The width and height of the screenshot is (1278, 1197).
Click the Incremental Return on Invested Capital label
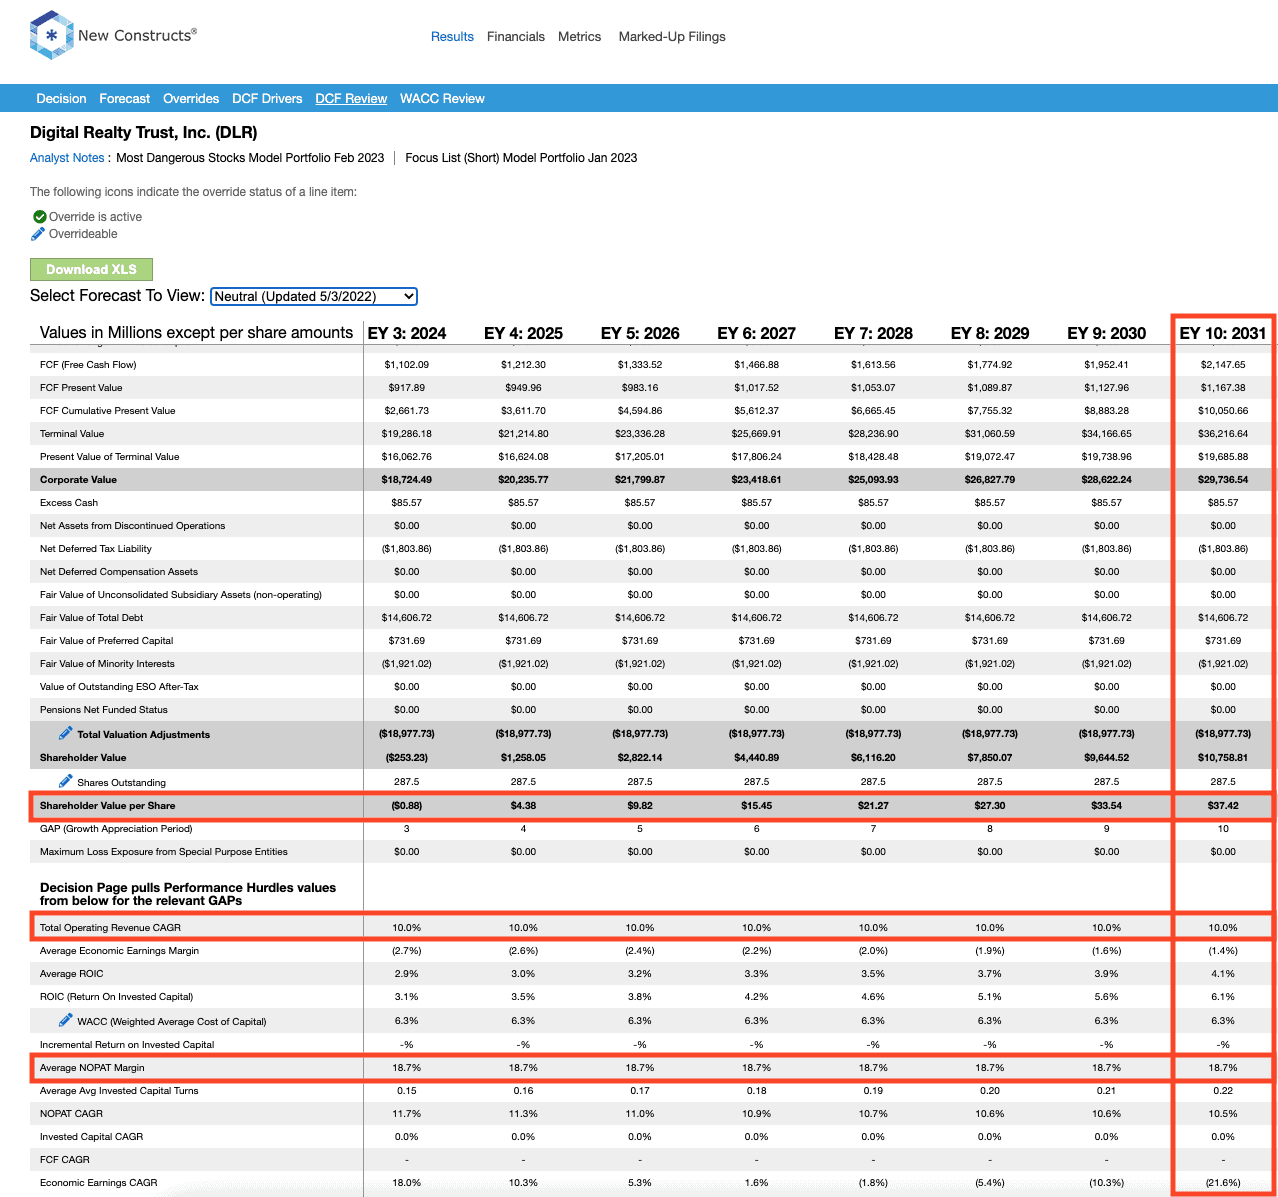tap(127, 1045)
